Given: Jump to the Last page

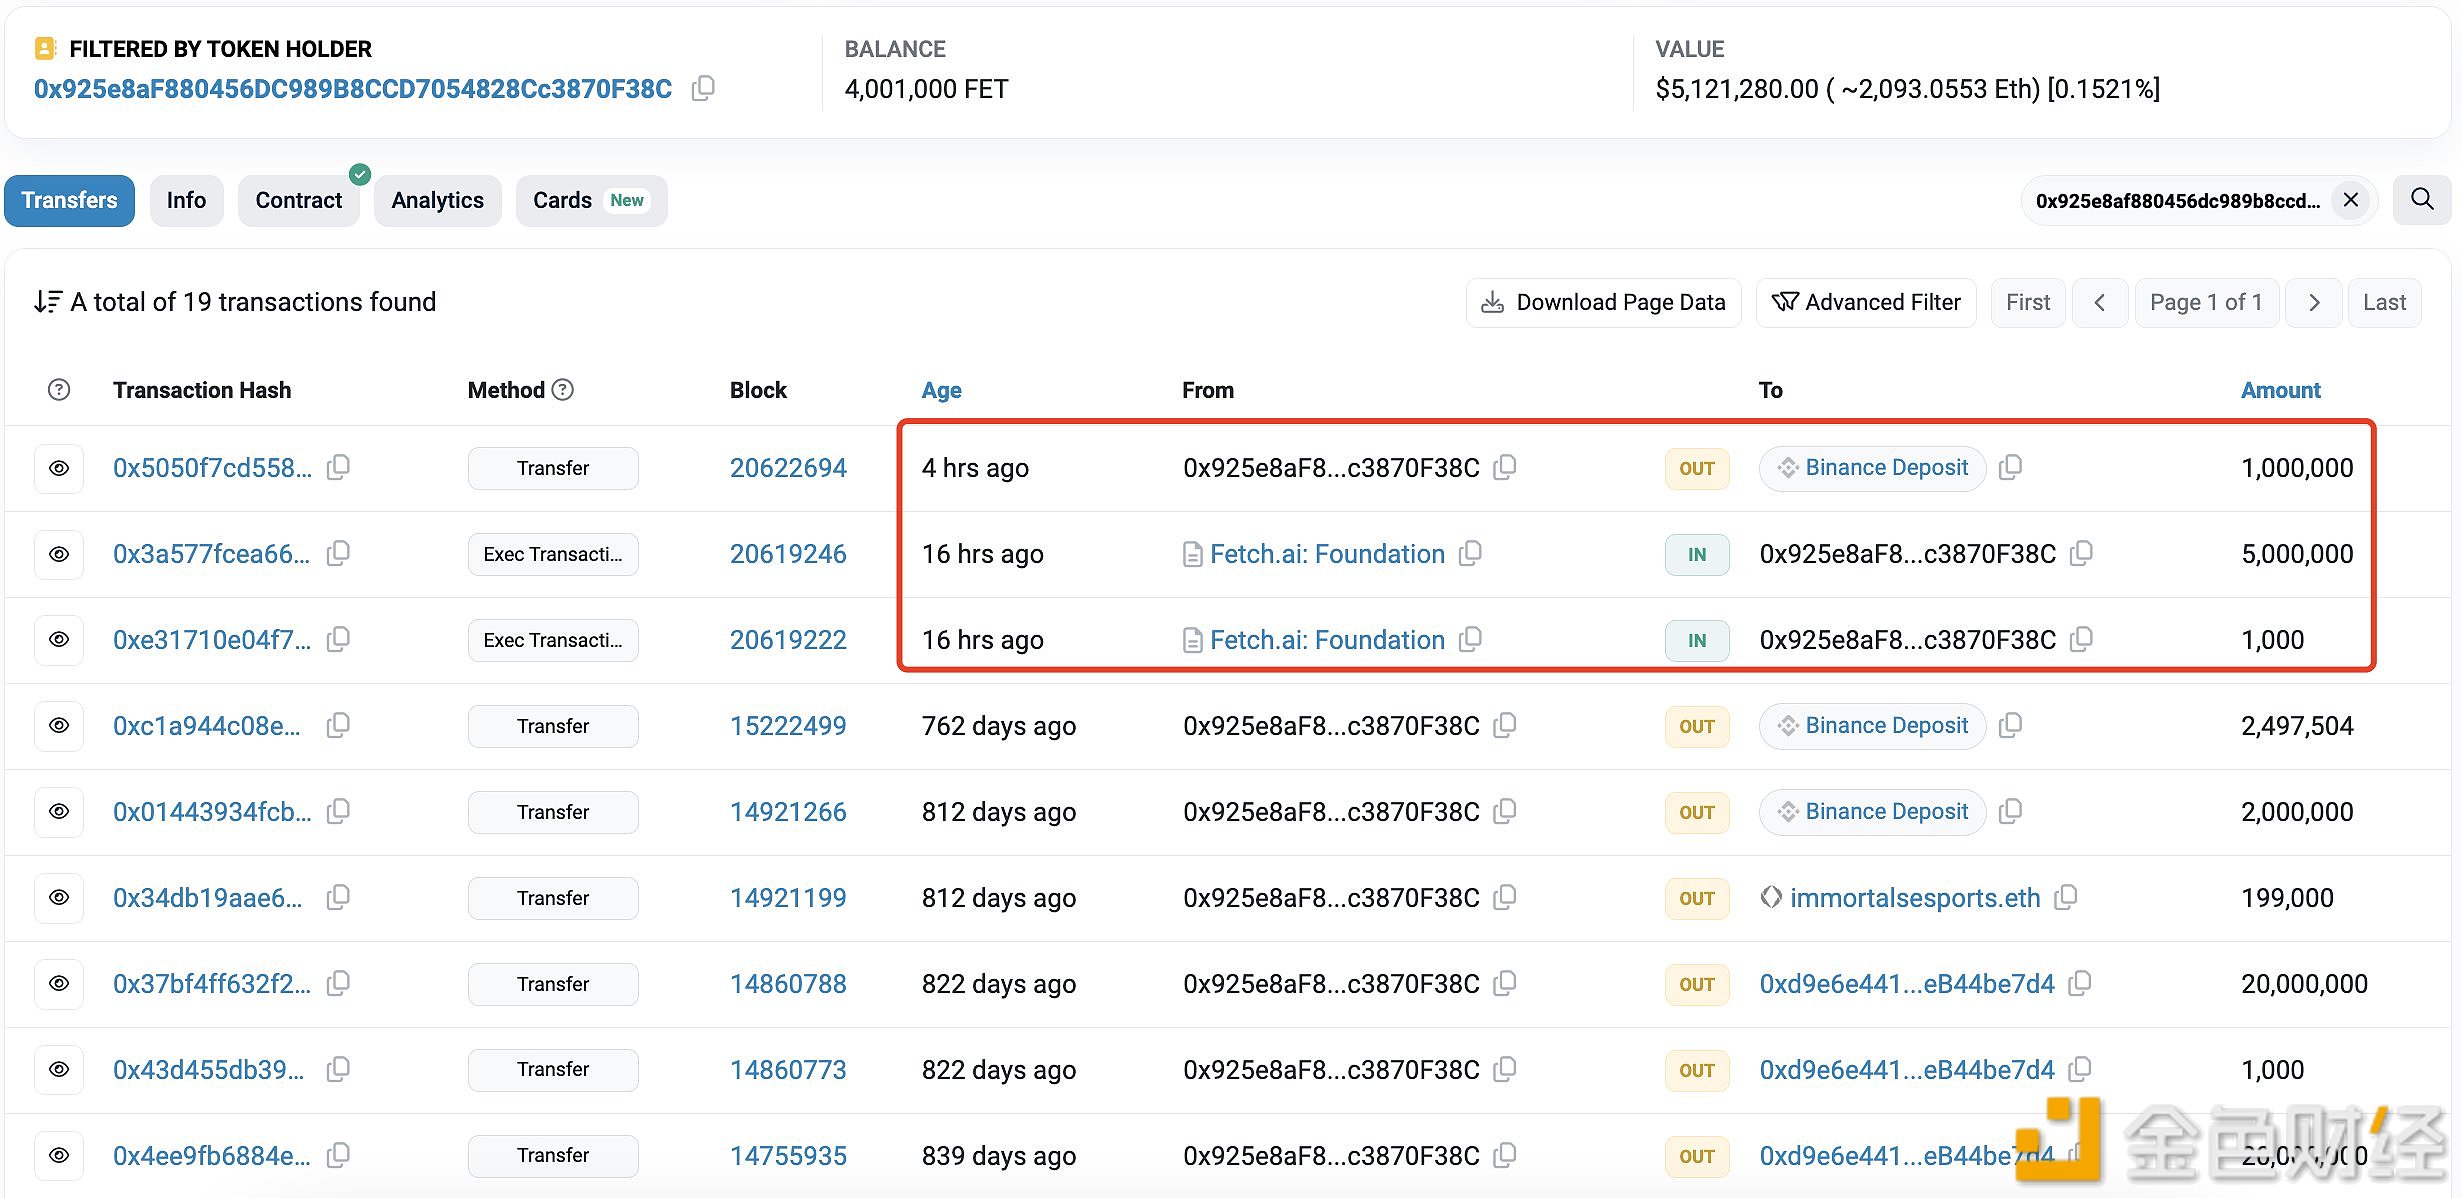Looking at the screenshot, I should (2384, 302).
